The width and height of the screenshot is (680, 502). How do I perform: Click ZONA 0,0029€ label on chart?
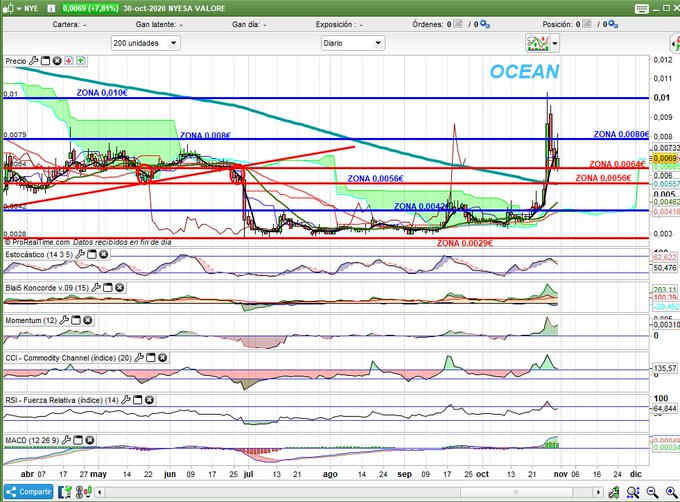coord(464,244)
